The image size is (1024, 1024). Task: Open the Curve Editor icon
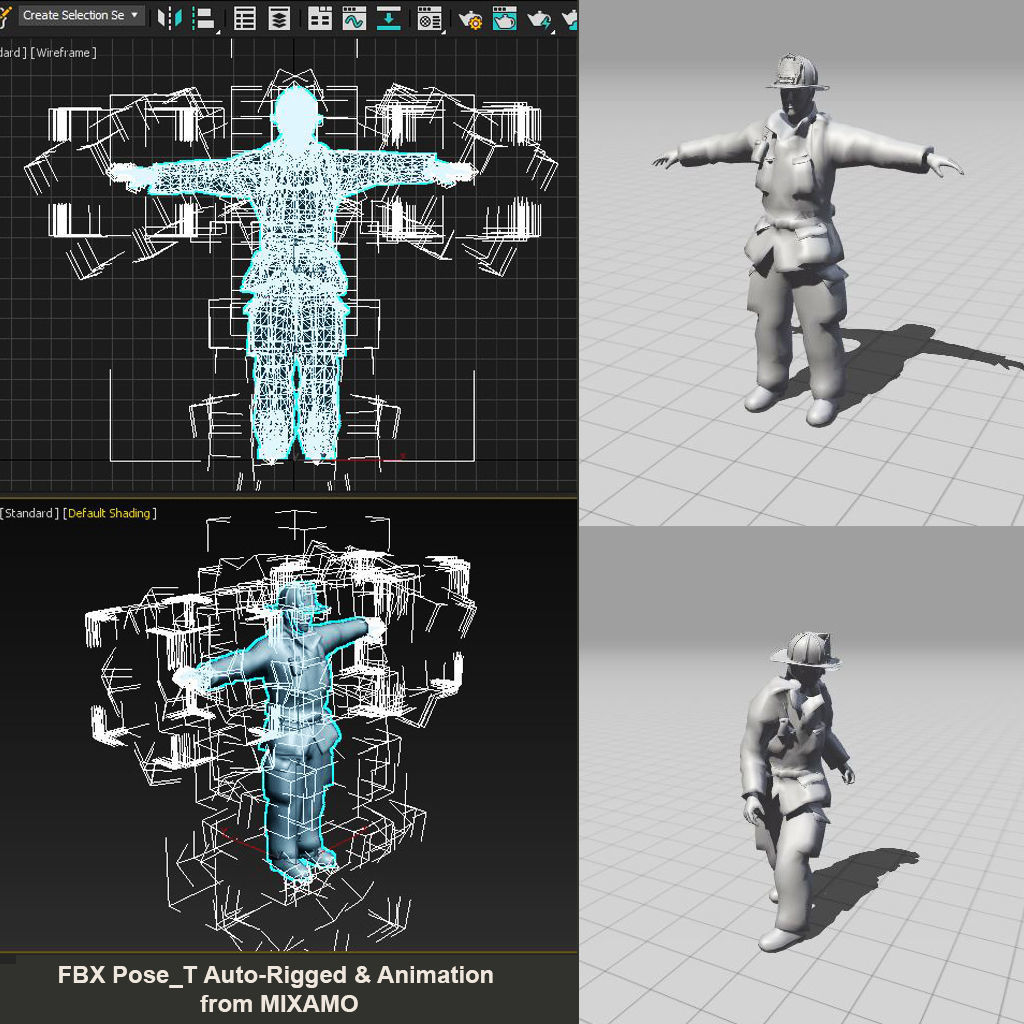[x=355, y=18]
